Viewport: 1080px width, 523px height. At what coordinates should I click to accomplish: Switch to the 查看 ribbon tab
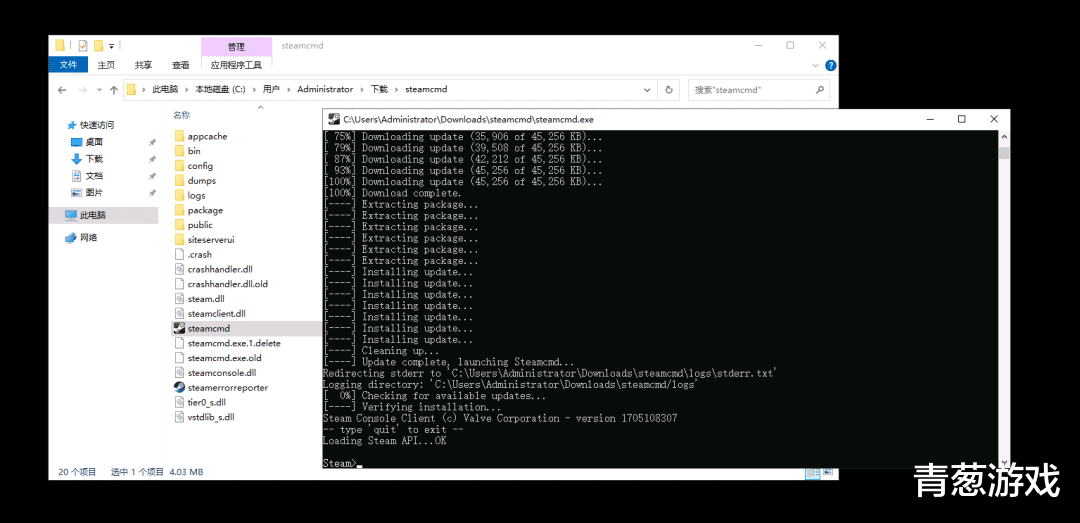coord(180,65)
